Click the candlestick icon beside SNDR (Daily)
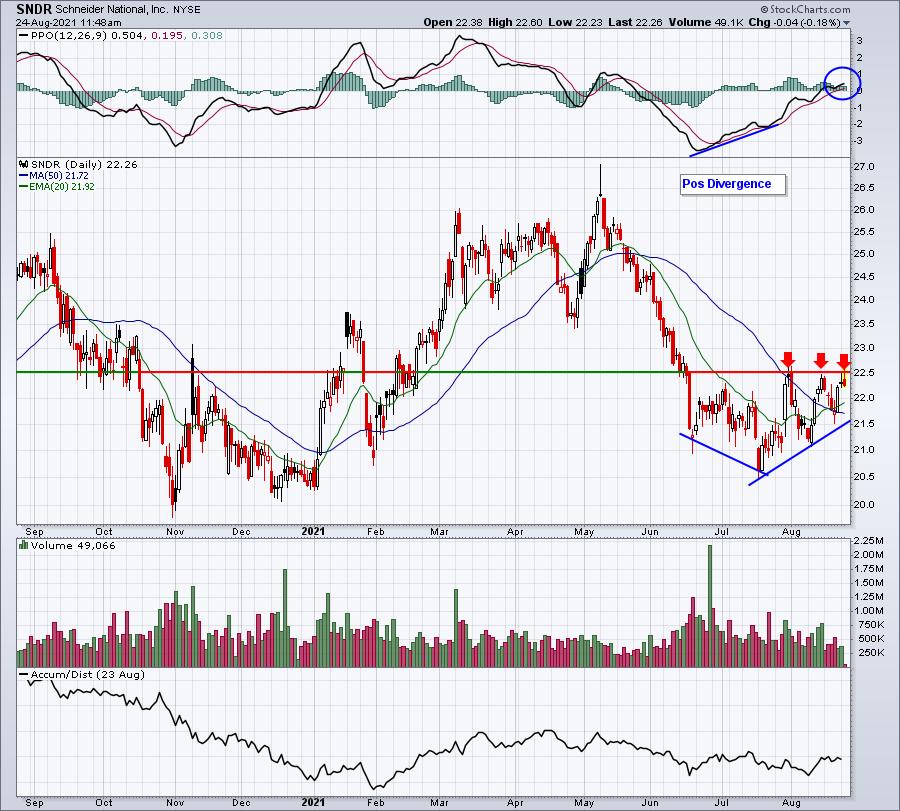 coord(24,164)
